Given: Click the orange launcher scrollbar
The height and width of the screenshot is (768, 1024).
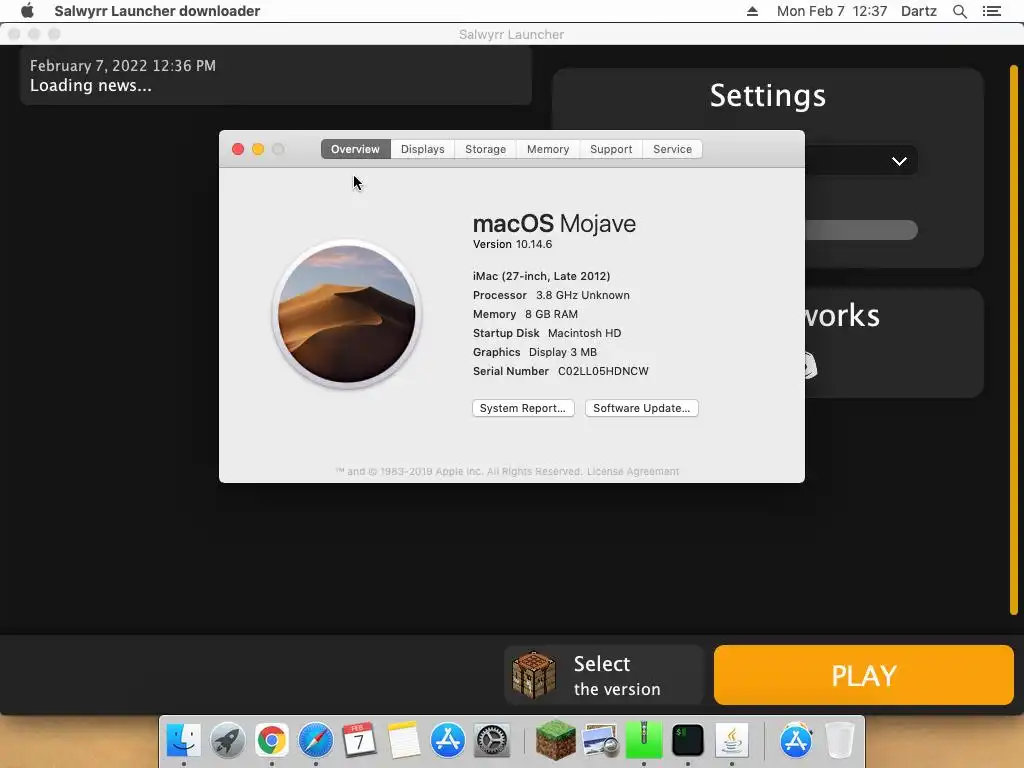Looking at the screenshot, I should tap(1014, 340).
